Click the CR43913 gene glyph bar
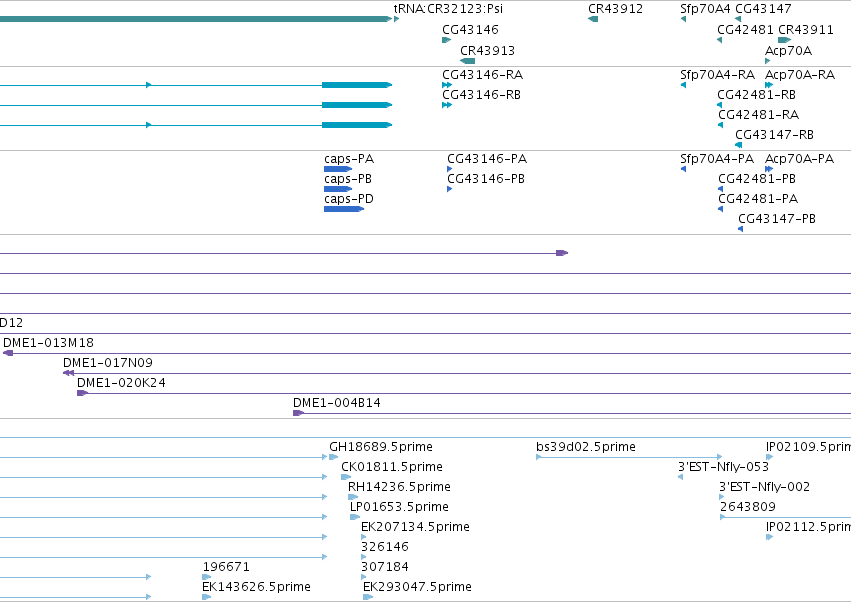851x602 pixels. [x=468, y=61]
